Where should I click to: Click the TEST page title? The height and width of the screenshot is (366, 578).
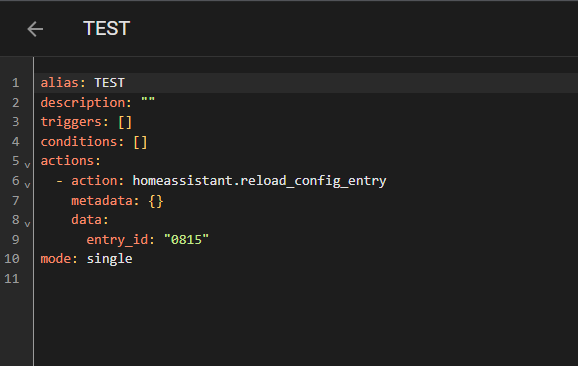point(107,28)
